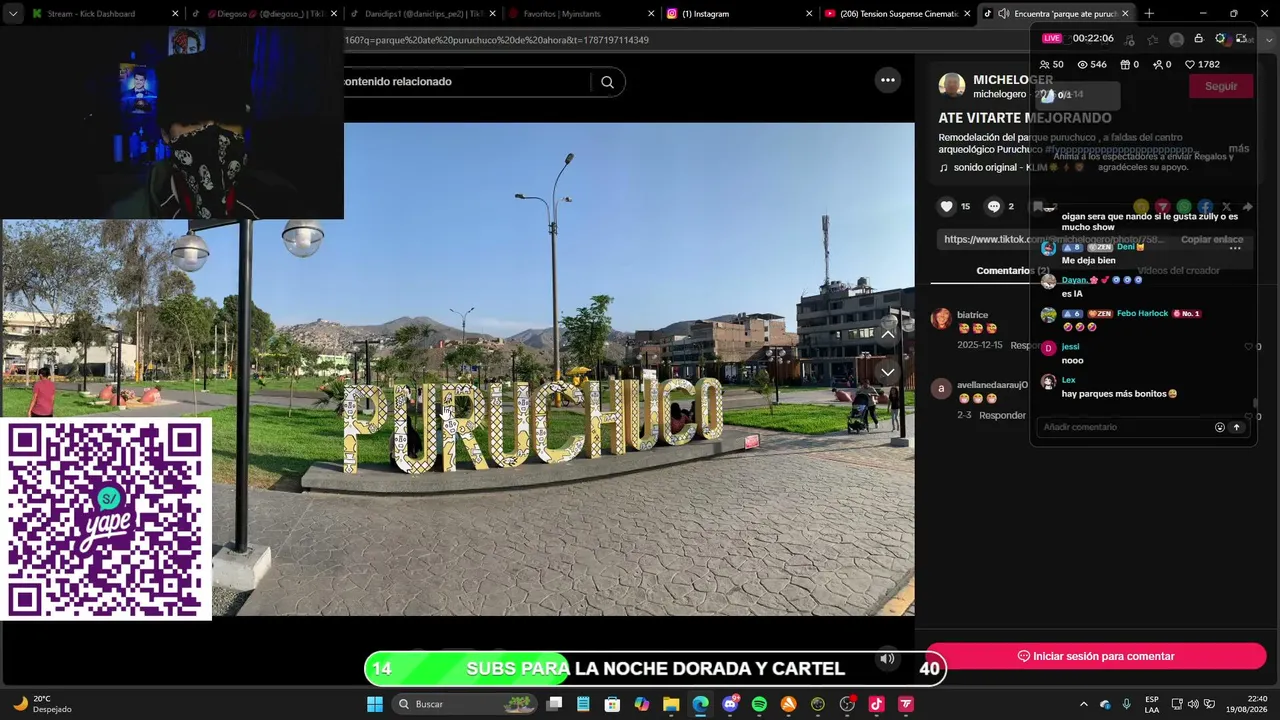This screenshot has width=1280, height=720.
Task: Click the taskbar Buscar search box
Action: [x=464, y=704]
